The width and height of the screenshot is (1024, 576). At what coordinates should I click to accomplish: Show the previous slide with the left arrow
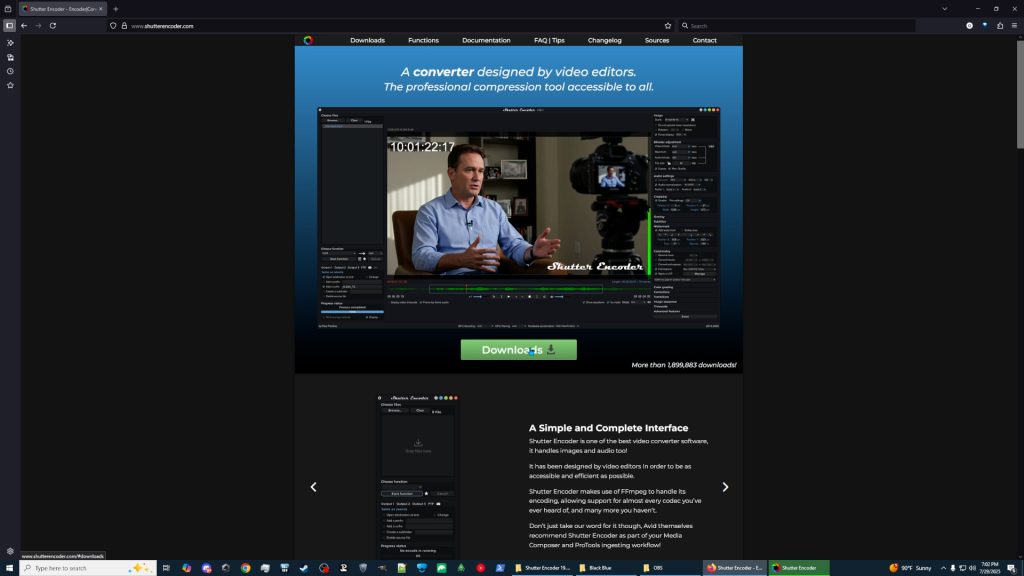tap(313, 487)
